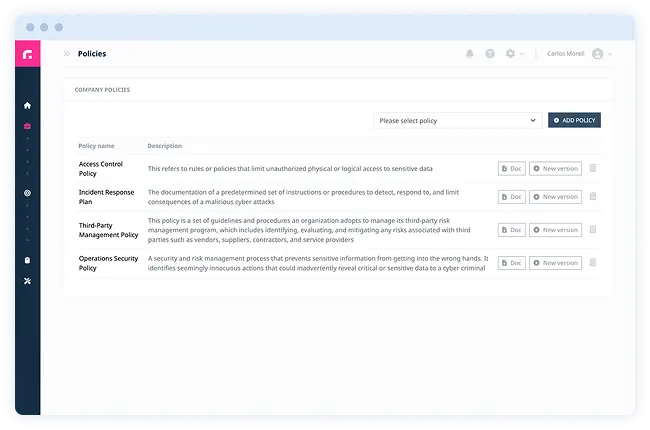Open Doc for Access Control Policy
The height and width of the screenshot is (430, 650).
[x=511, y=168]
